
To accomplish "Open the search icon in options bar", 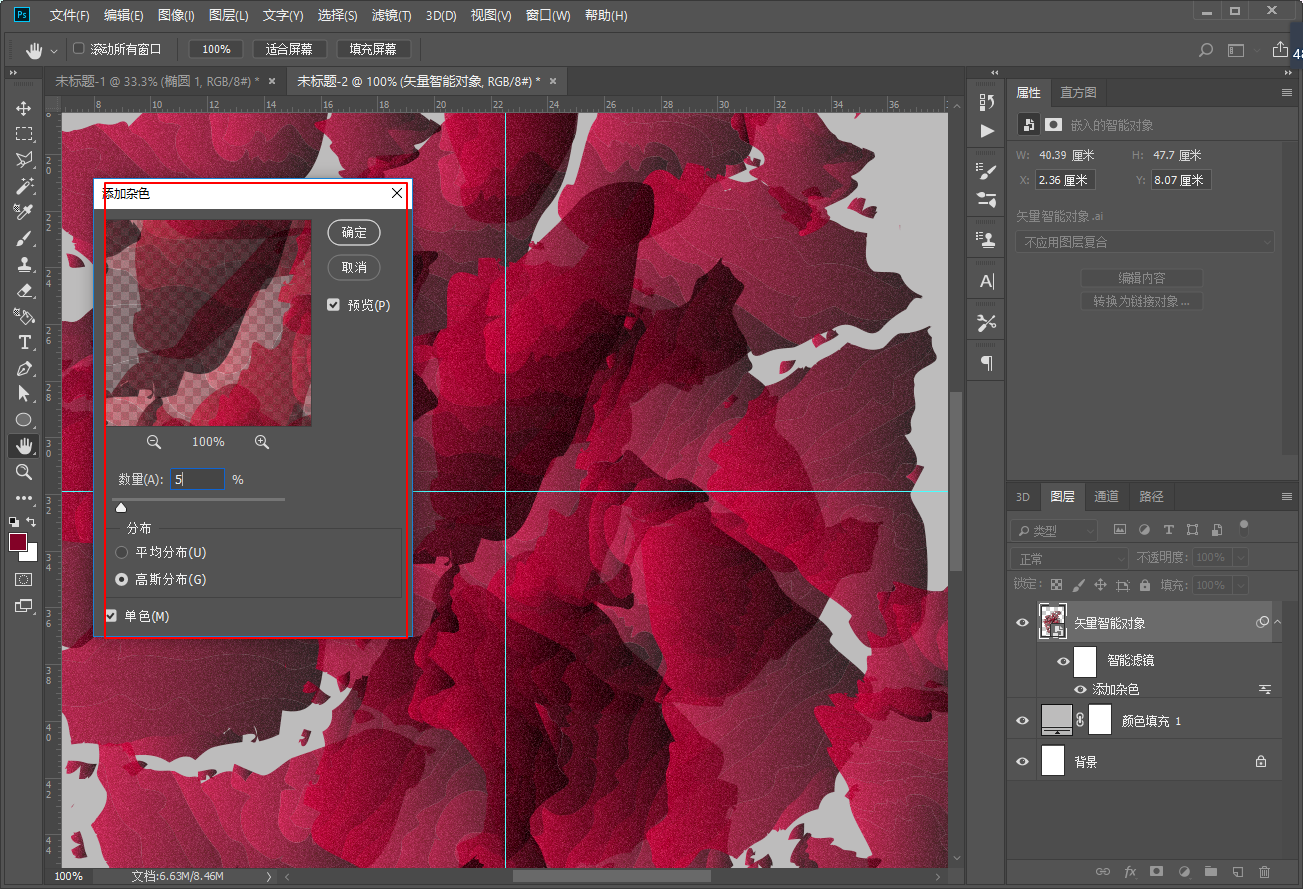I will 1206,49.
